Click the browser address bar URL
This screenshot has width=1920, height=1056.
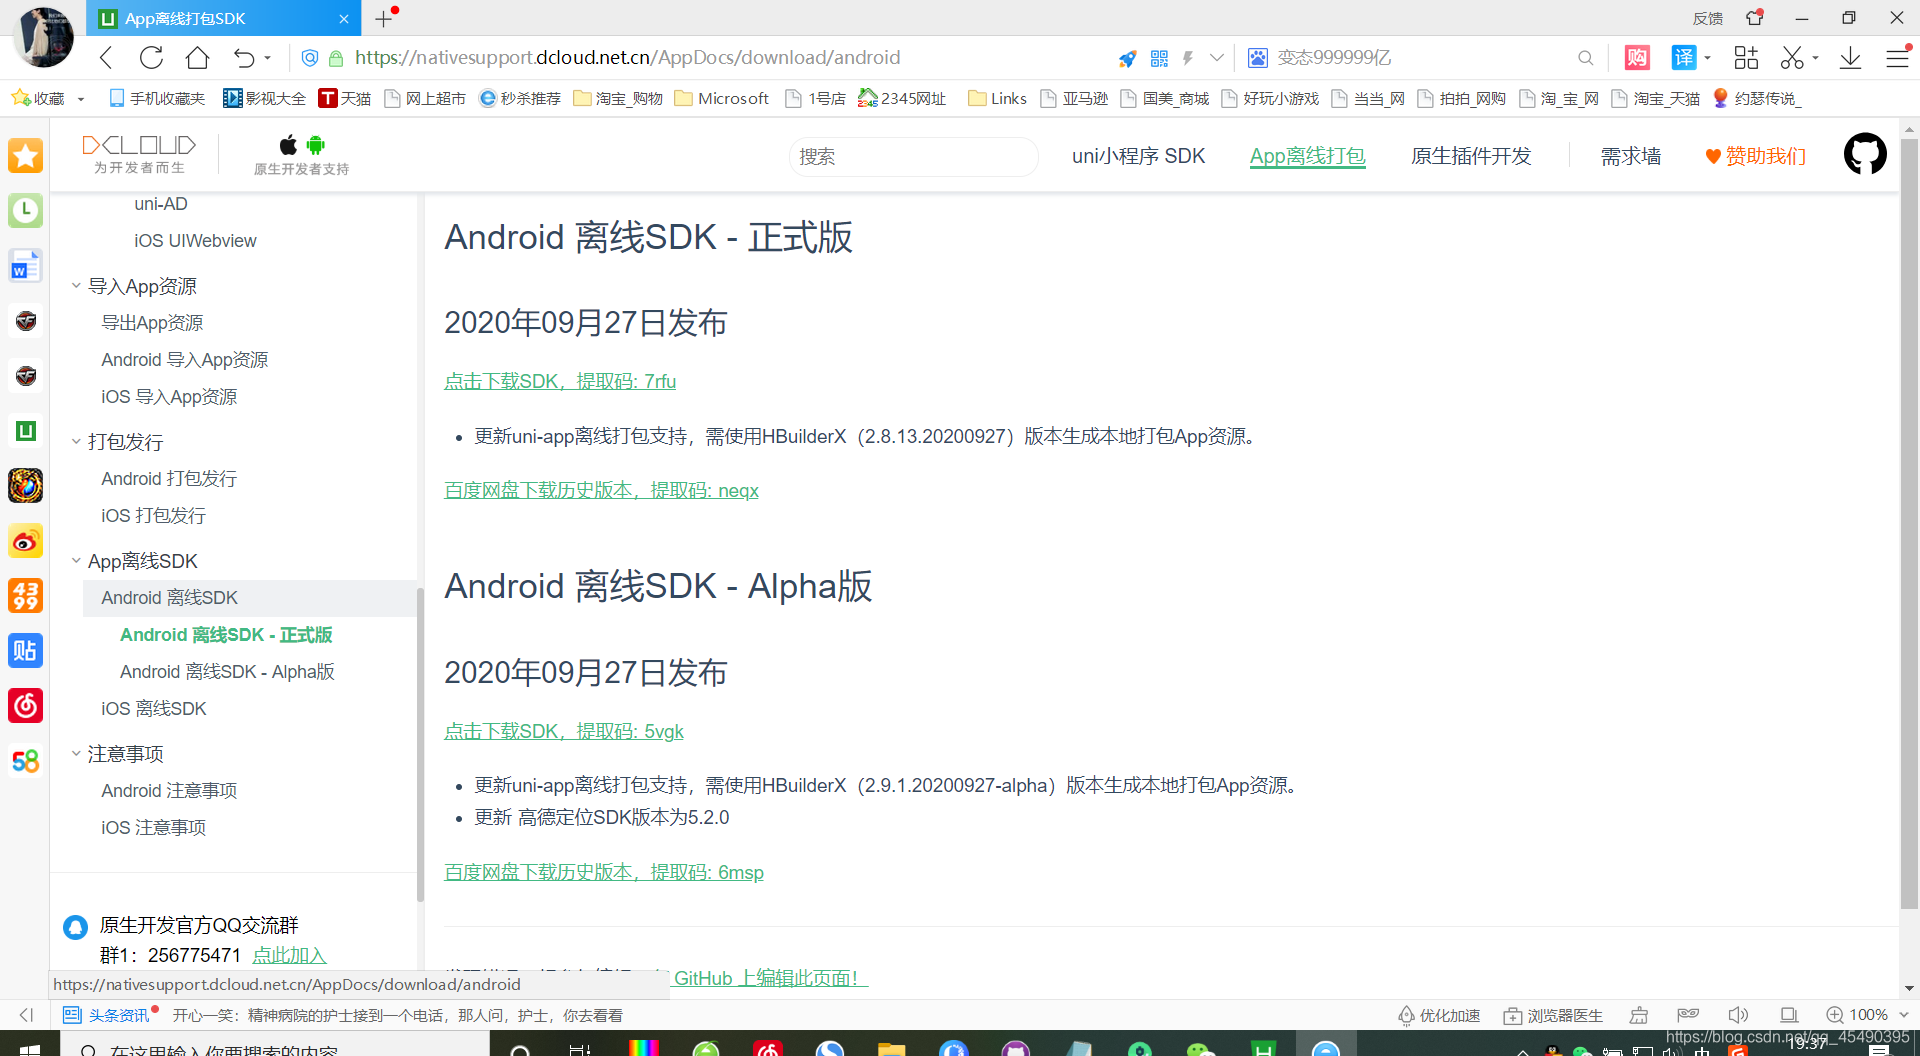pos(627,58)
